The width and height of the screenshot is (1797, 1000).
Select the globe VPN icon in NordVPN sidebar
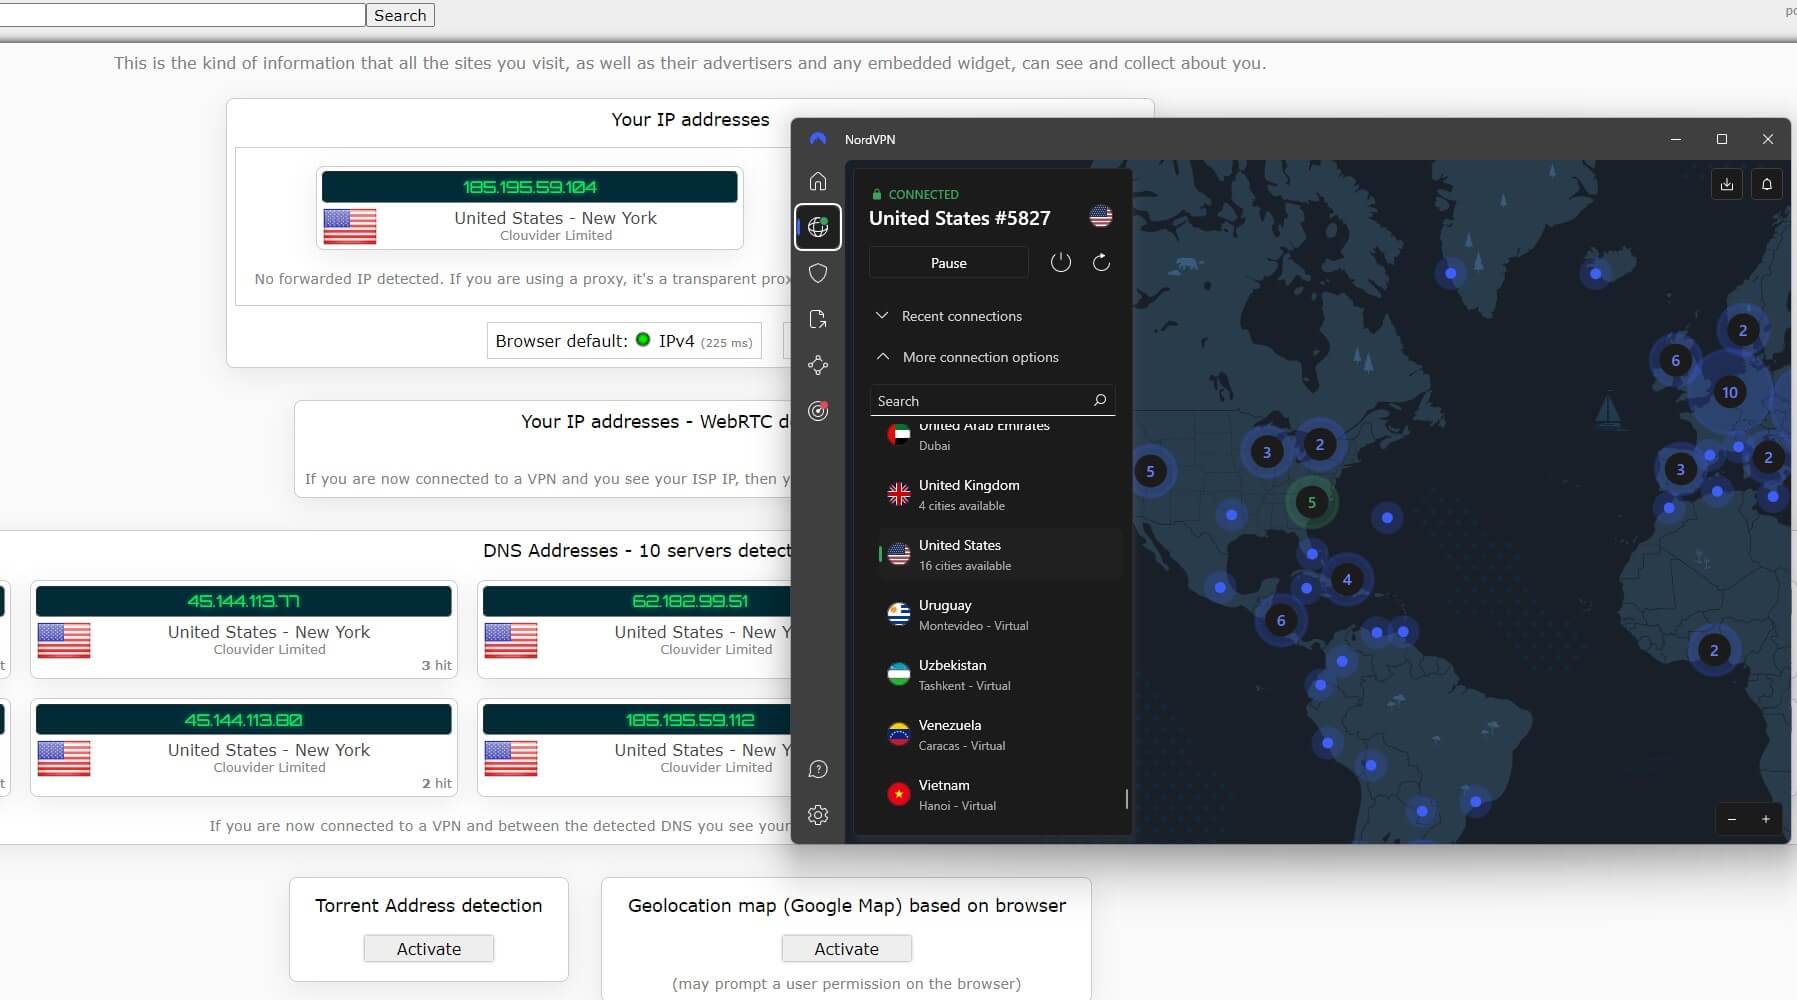click(818, 227)
